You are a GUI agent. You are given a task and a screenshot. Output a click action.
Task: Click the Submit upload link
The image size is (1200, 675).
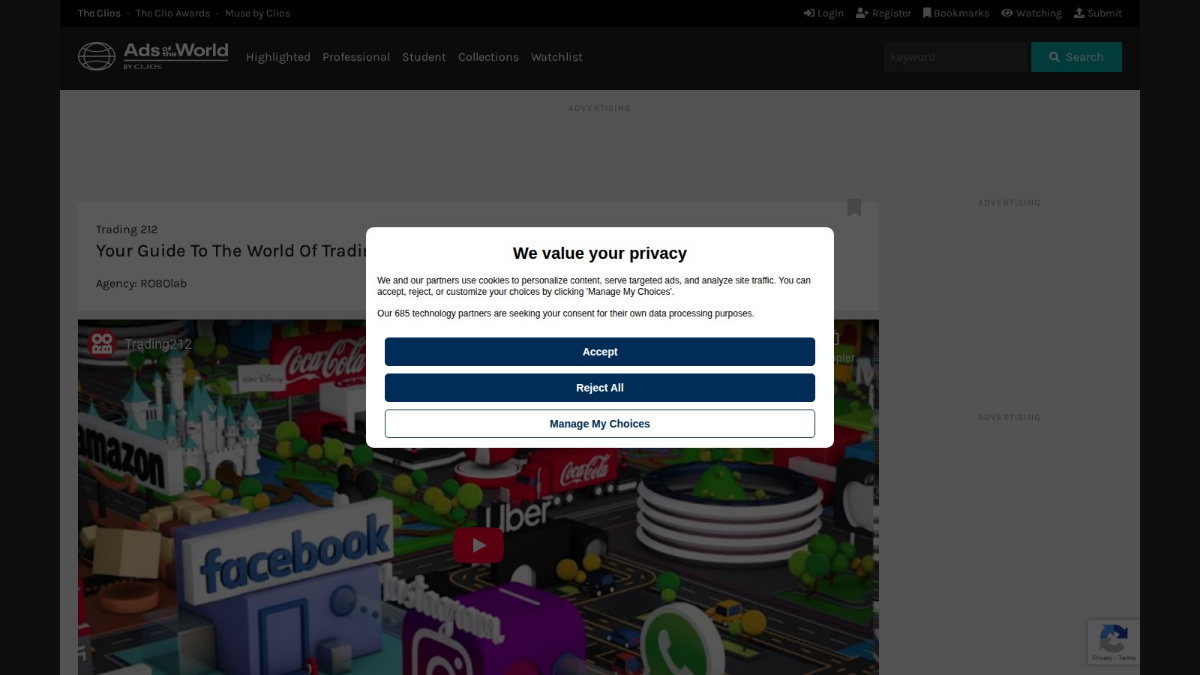[1098, 13]
